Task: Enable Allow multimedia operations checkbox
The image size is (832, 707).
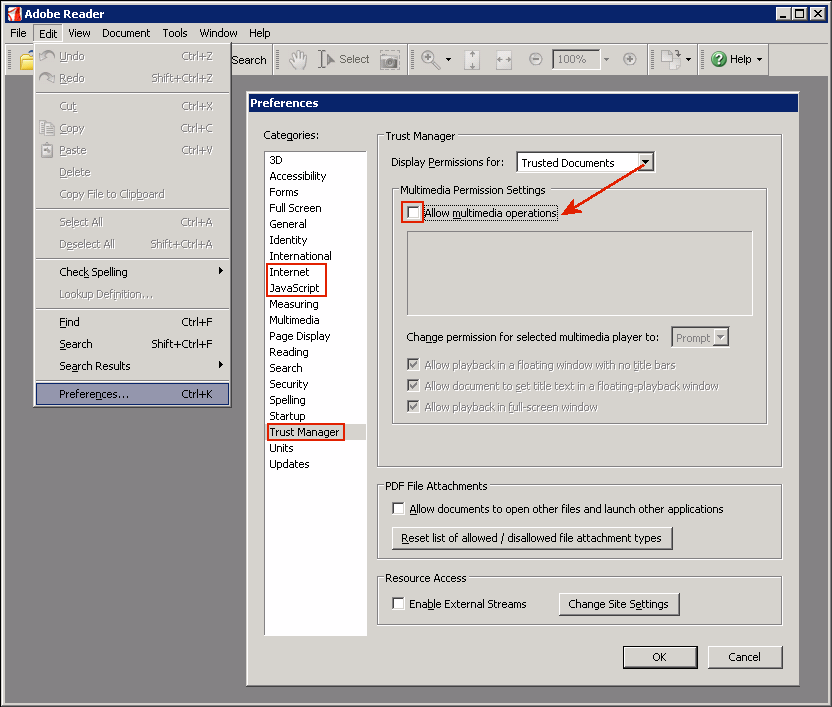Action: click(413, 213)
